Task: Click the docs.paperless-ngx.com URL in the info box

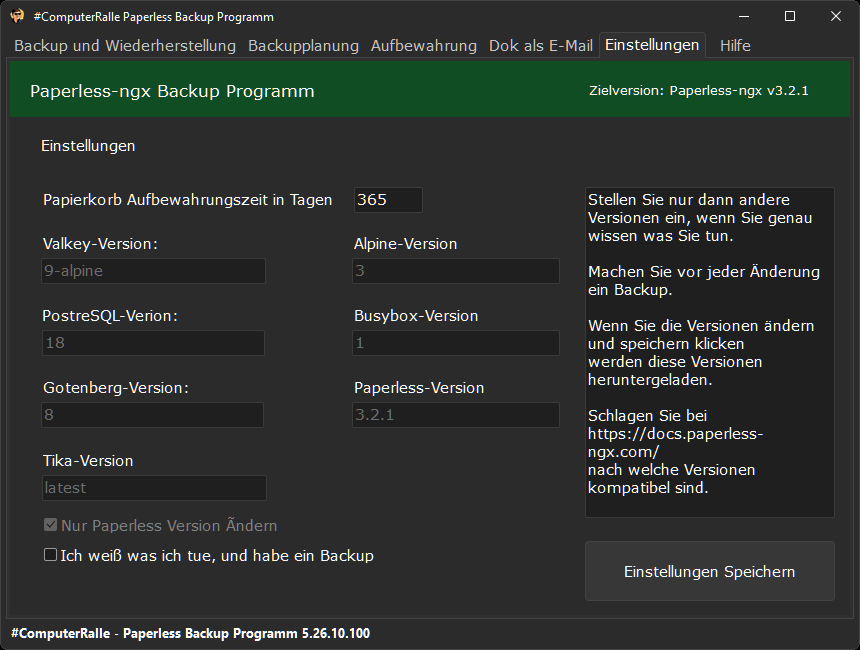Action: [x=676, y=443]
